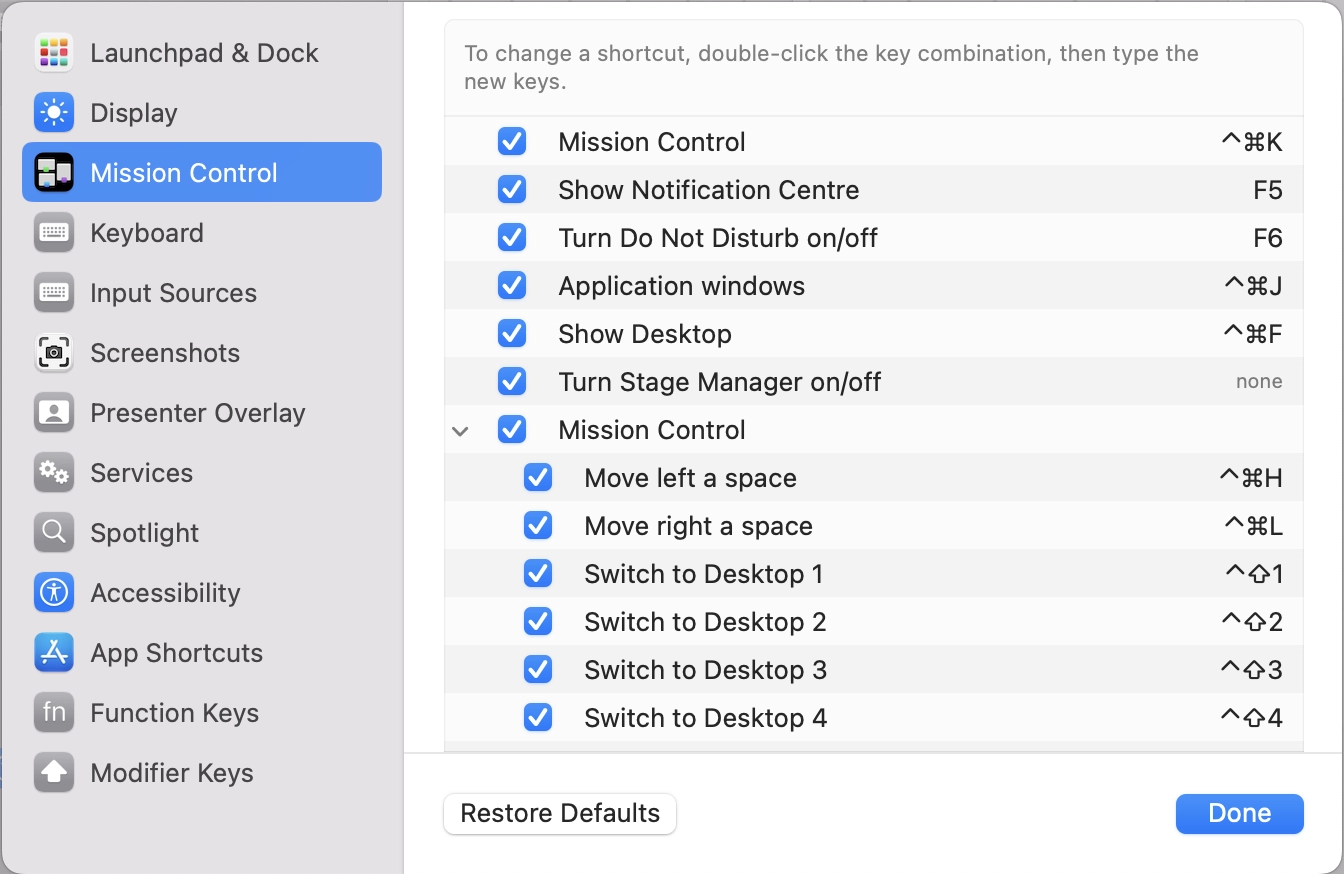Click the Modifier Keys arrow icon

coord(53,772)
